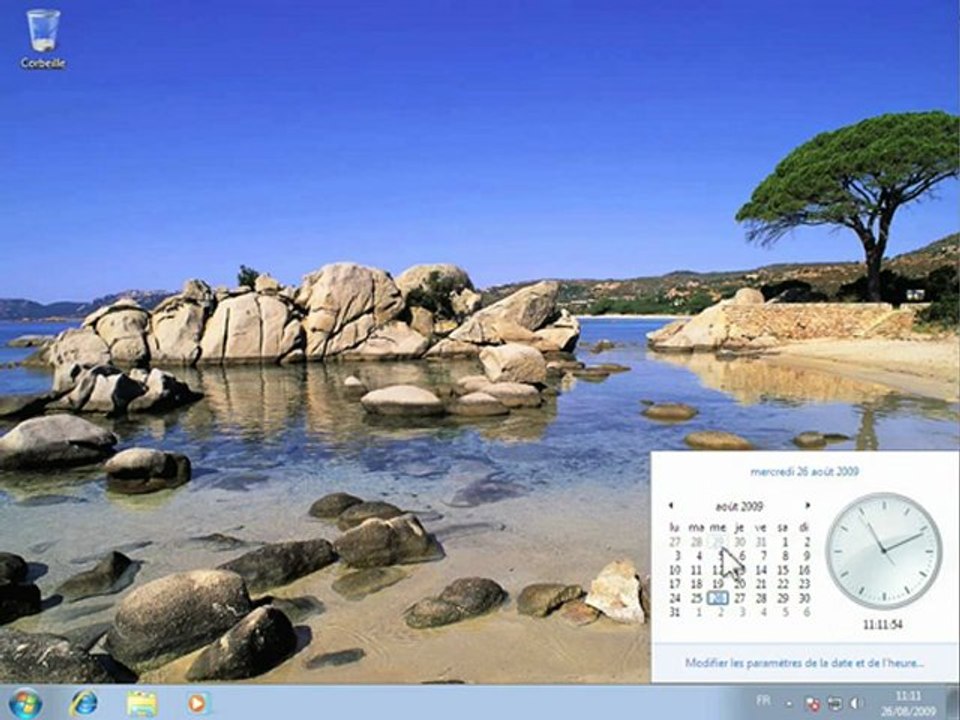Click 'mercredi 26 août 2009' date link

click(804, 471)
